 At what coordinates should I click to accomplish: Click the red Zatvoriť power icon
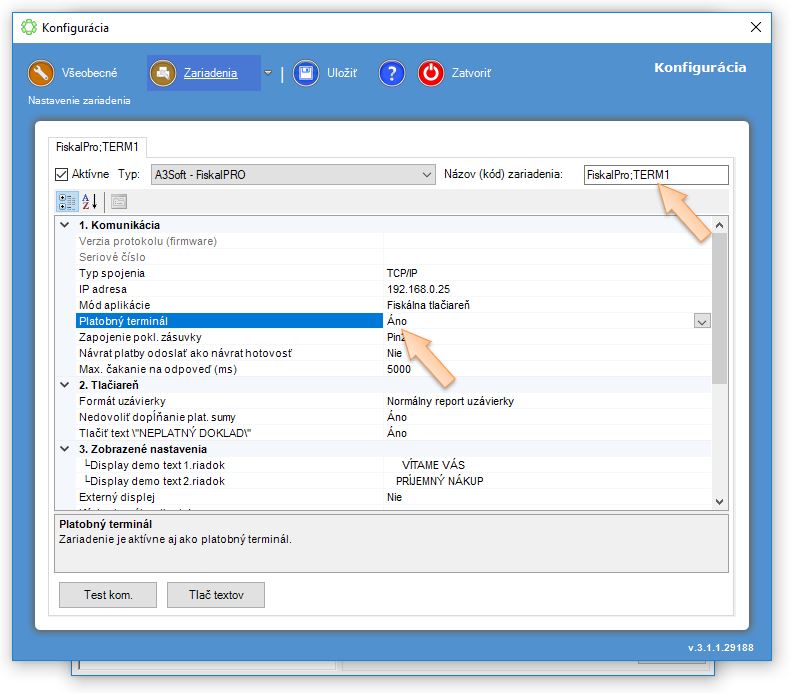click(431, 73)
